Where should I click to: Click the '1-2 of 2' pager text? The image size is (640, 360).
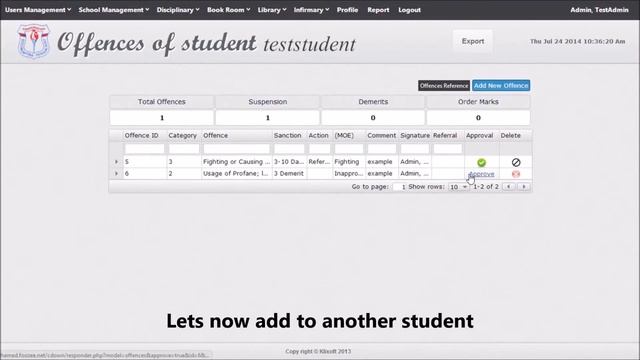click(486, 187)
